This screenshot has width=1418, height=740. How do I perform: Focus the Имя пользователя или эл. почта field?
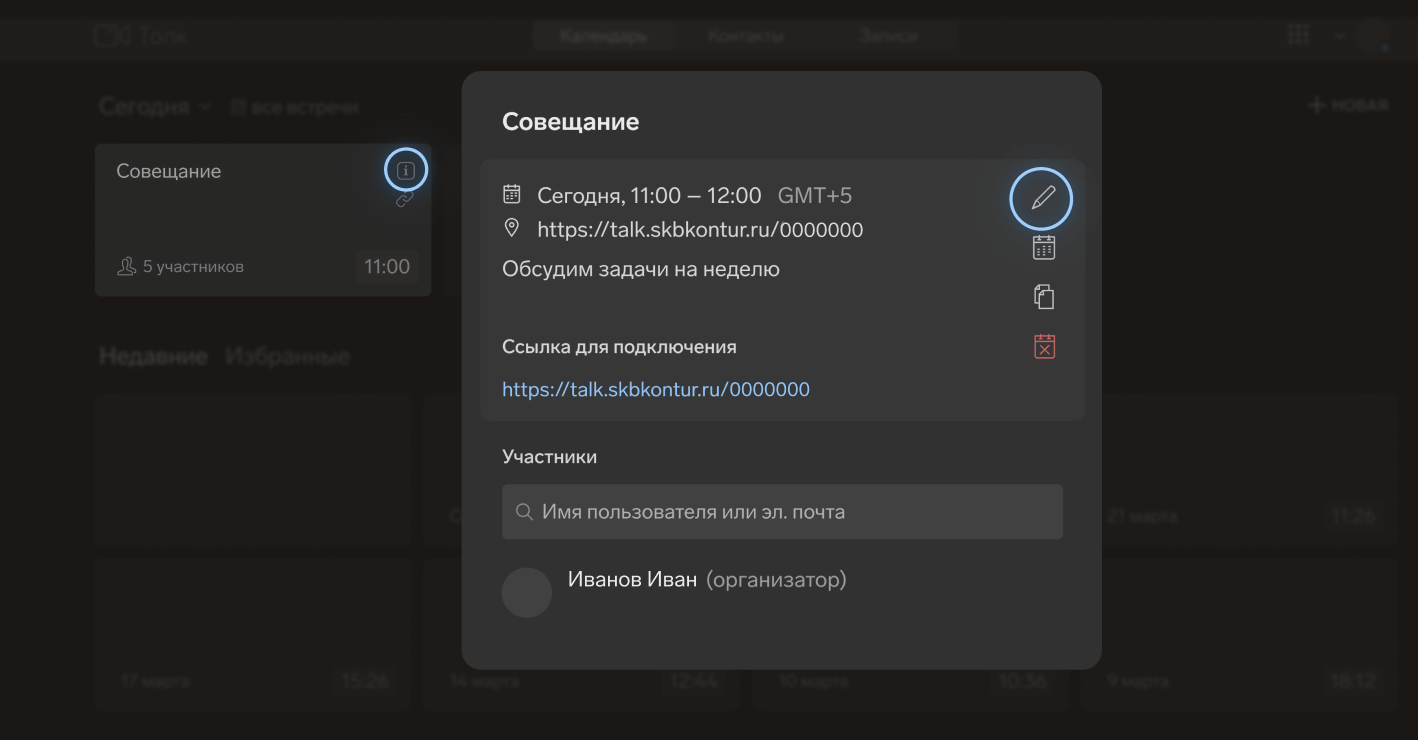(x=782, y=512)
